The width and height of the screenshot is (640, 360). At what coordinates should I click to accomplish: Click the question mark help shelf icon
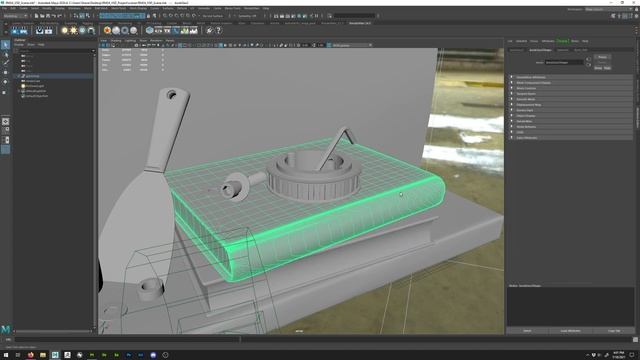(x=218, y=31)
